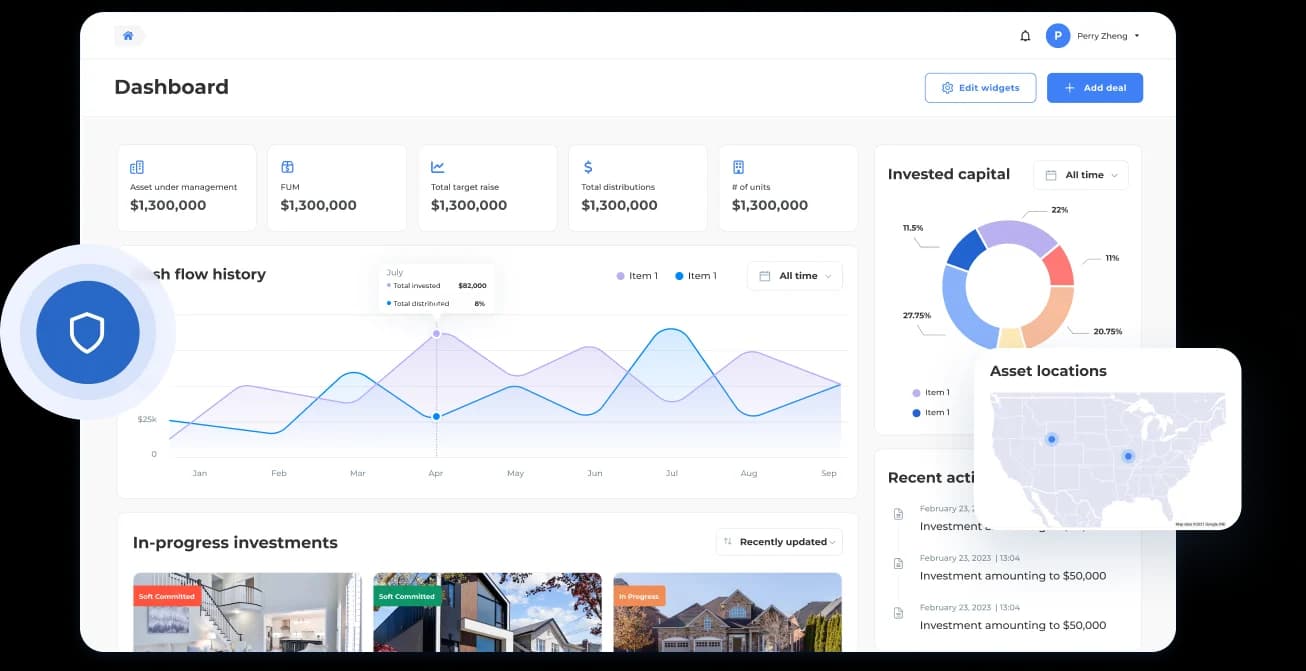Click the Total target raise chart icon

pyautogui.click(x=438, y=167)
